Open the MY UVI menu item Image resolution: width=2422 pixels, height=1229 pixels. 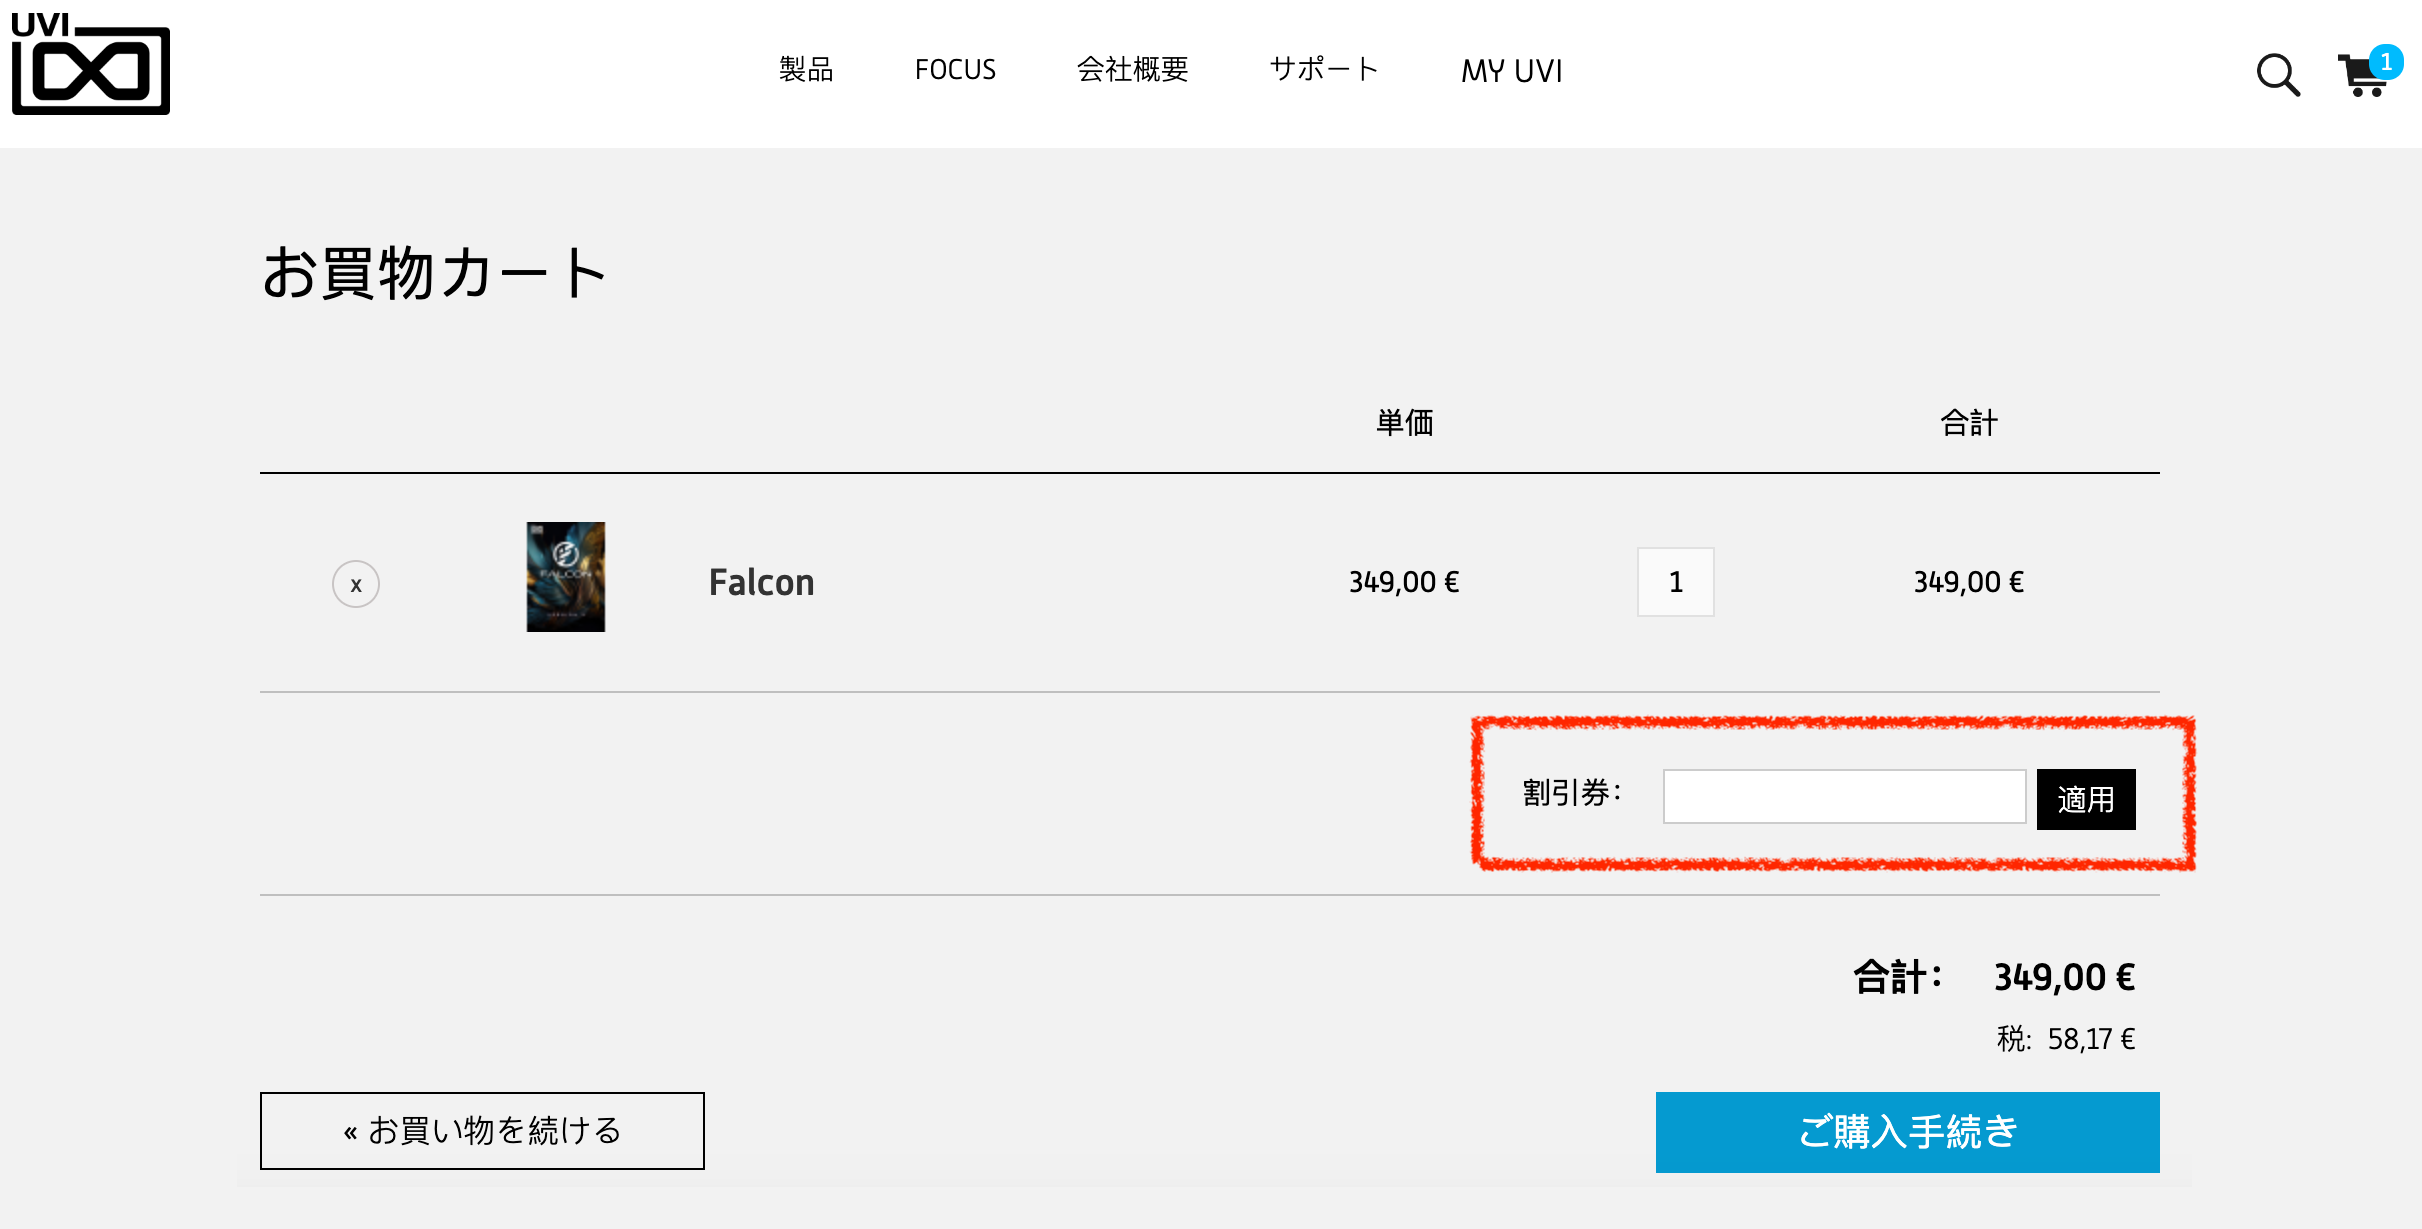1511,71
